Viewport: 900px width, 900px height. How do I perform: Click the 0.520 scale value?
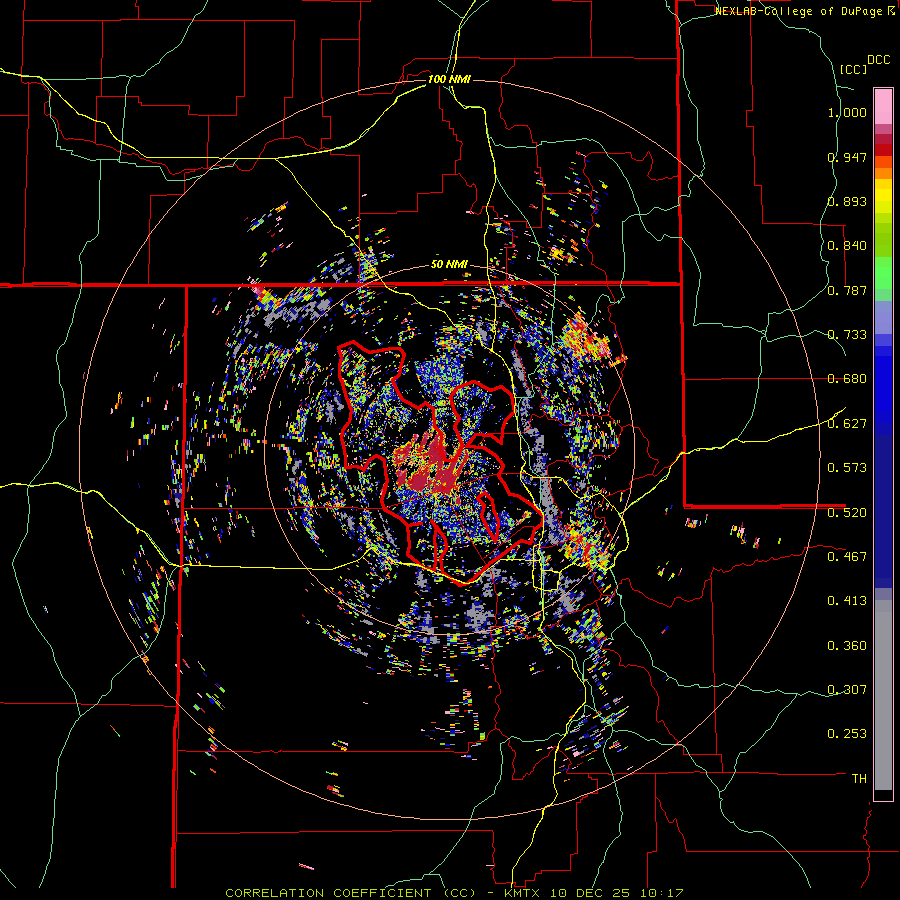pyautogui.click(x=847, y=512)
